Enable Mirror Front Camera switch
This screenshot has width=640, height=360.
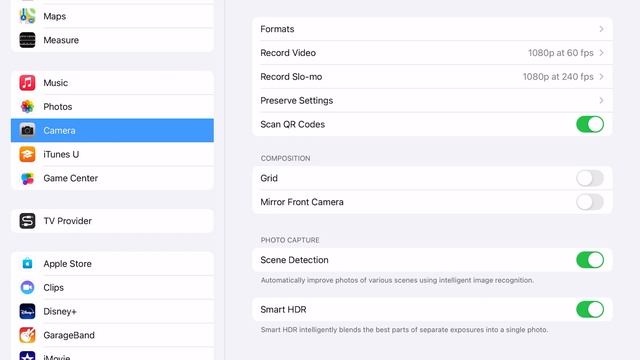click(x=590, y=202)
